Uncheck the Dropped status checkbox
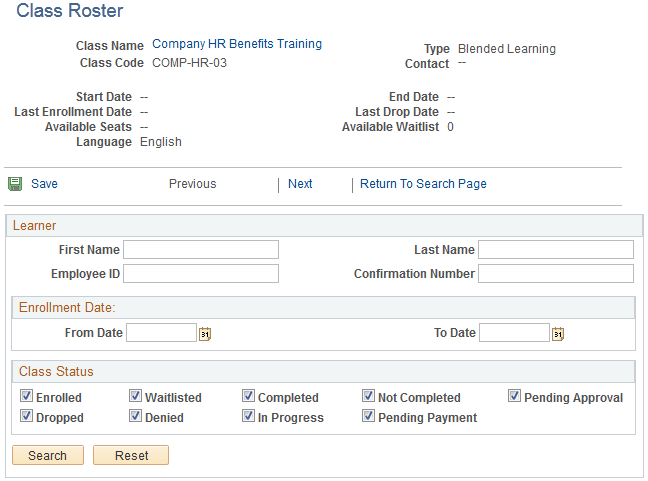 tap(26, 416)
